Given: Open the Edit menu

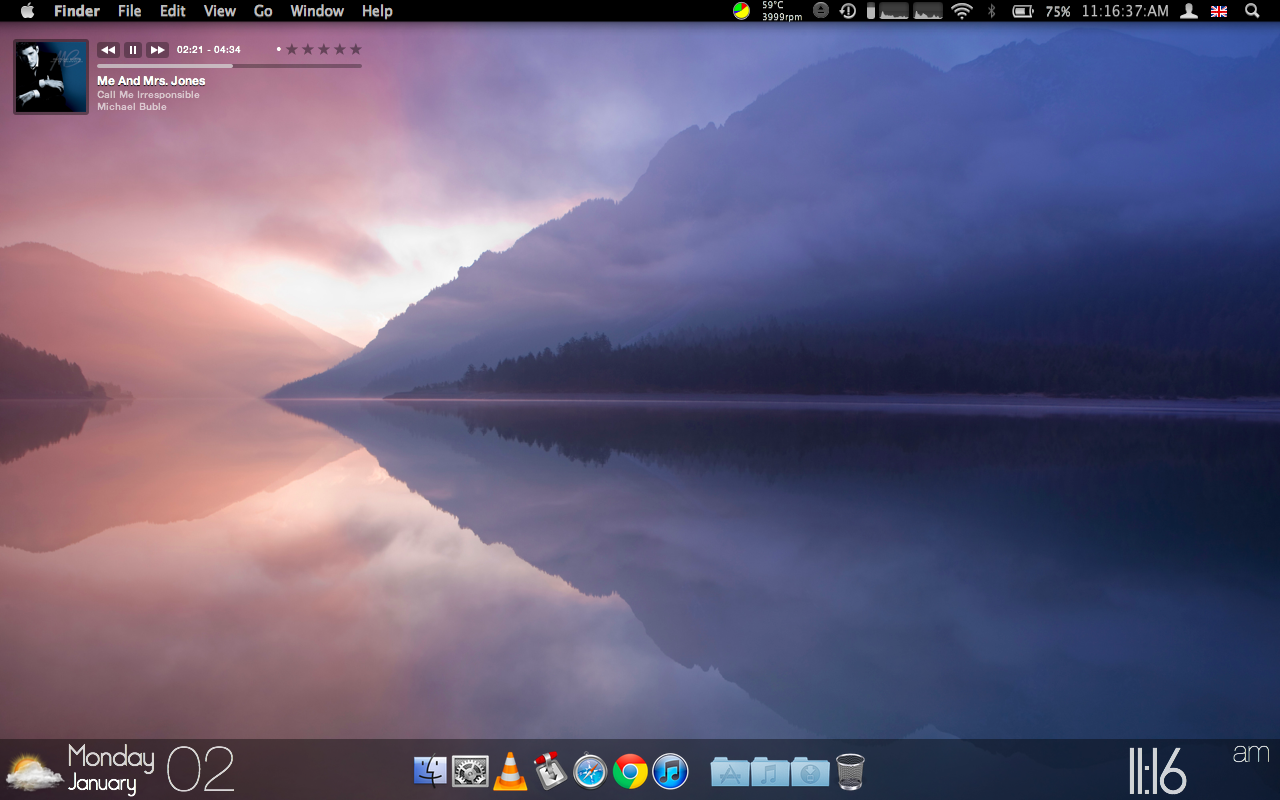Looking at the screenshot, I should coord(173,11).
